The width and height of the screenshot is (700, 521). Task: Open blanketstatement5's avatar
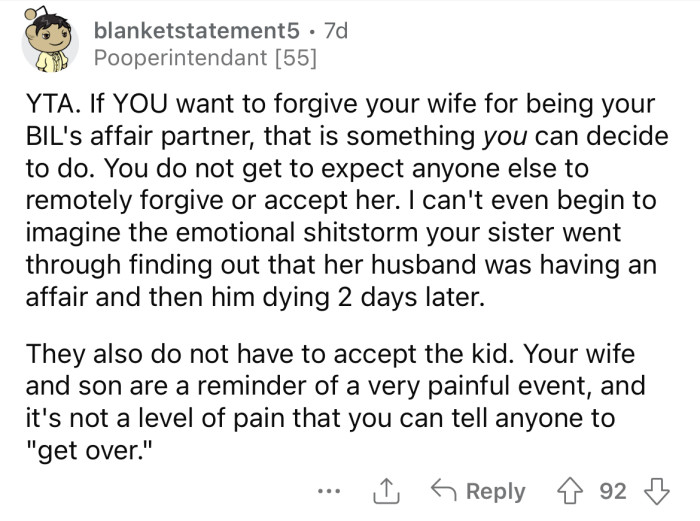[x=49, y=46]
